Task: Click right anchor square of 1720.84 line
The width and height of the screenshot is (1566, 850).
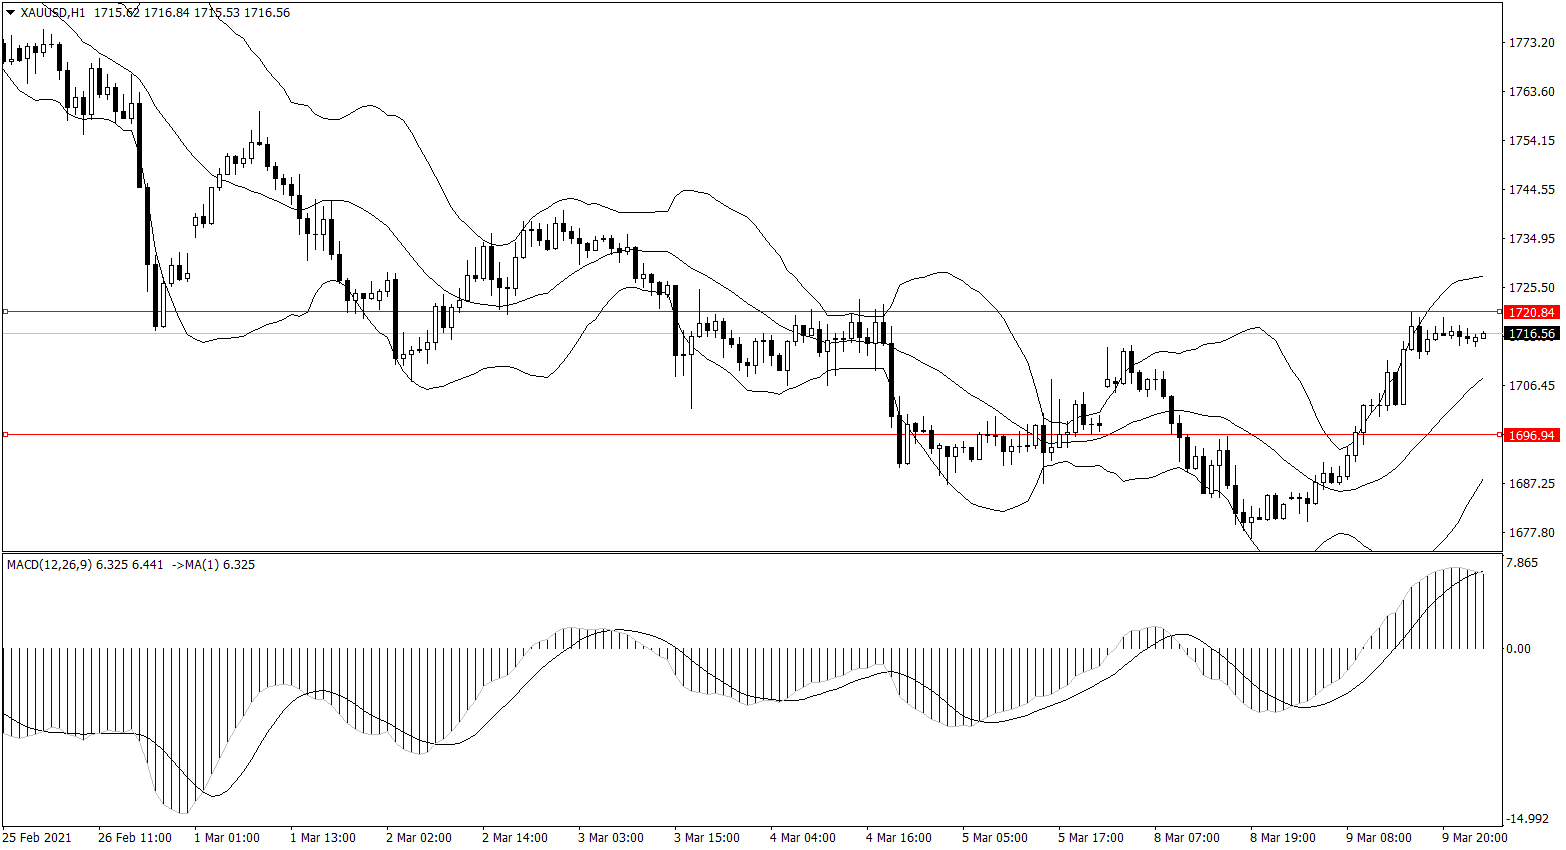Action: pos(1498,312)
